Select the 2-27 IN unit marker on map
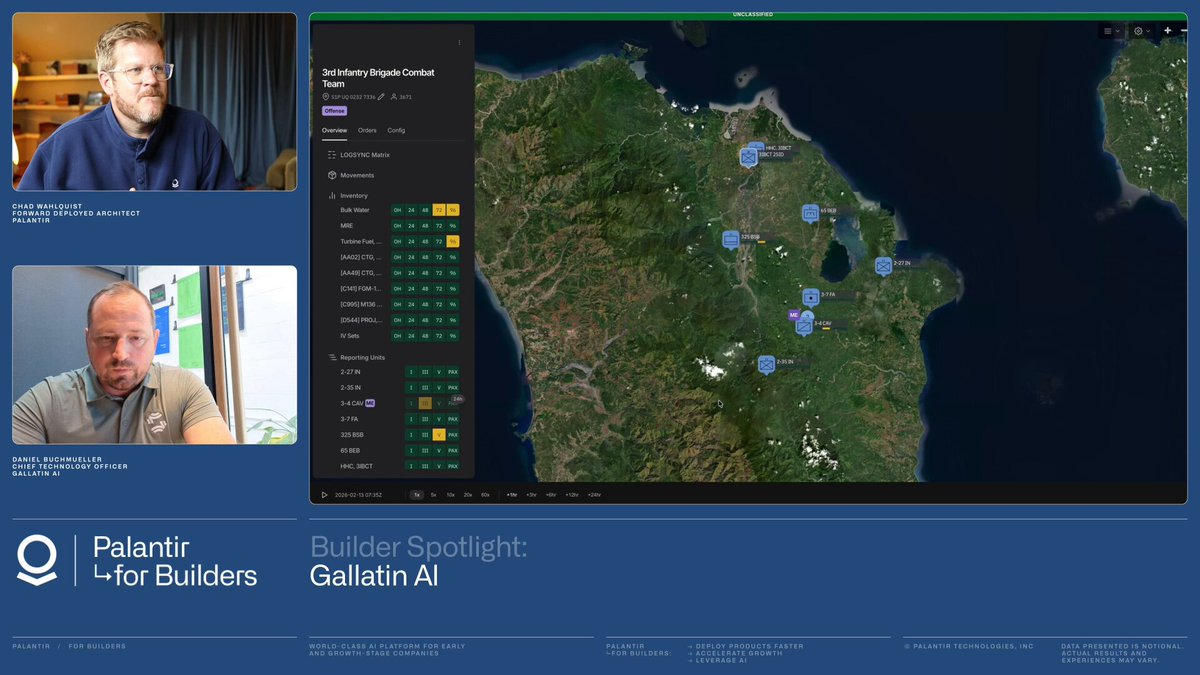The height and width of the screenshot is (675, 1200). 883,266
